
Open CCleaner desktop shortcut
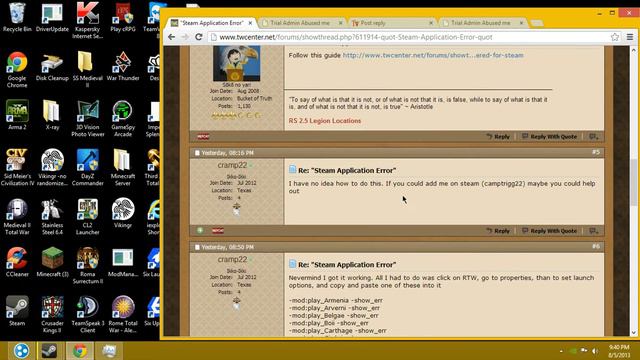point(17,262)
